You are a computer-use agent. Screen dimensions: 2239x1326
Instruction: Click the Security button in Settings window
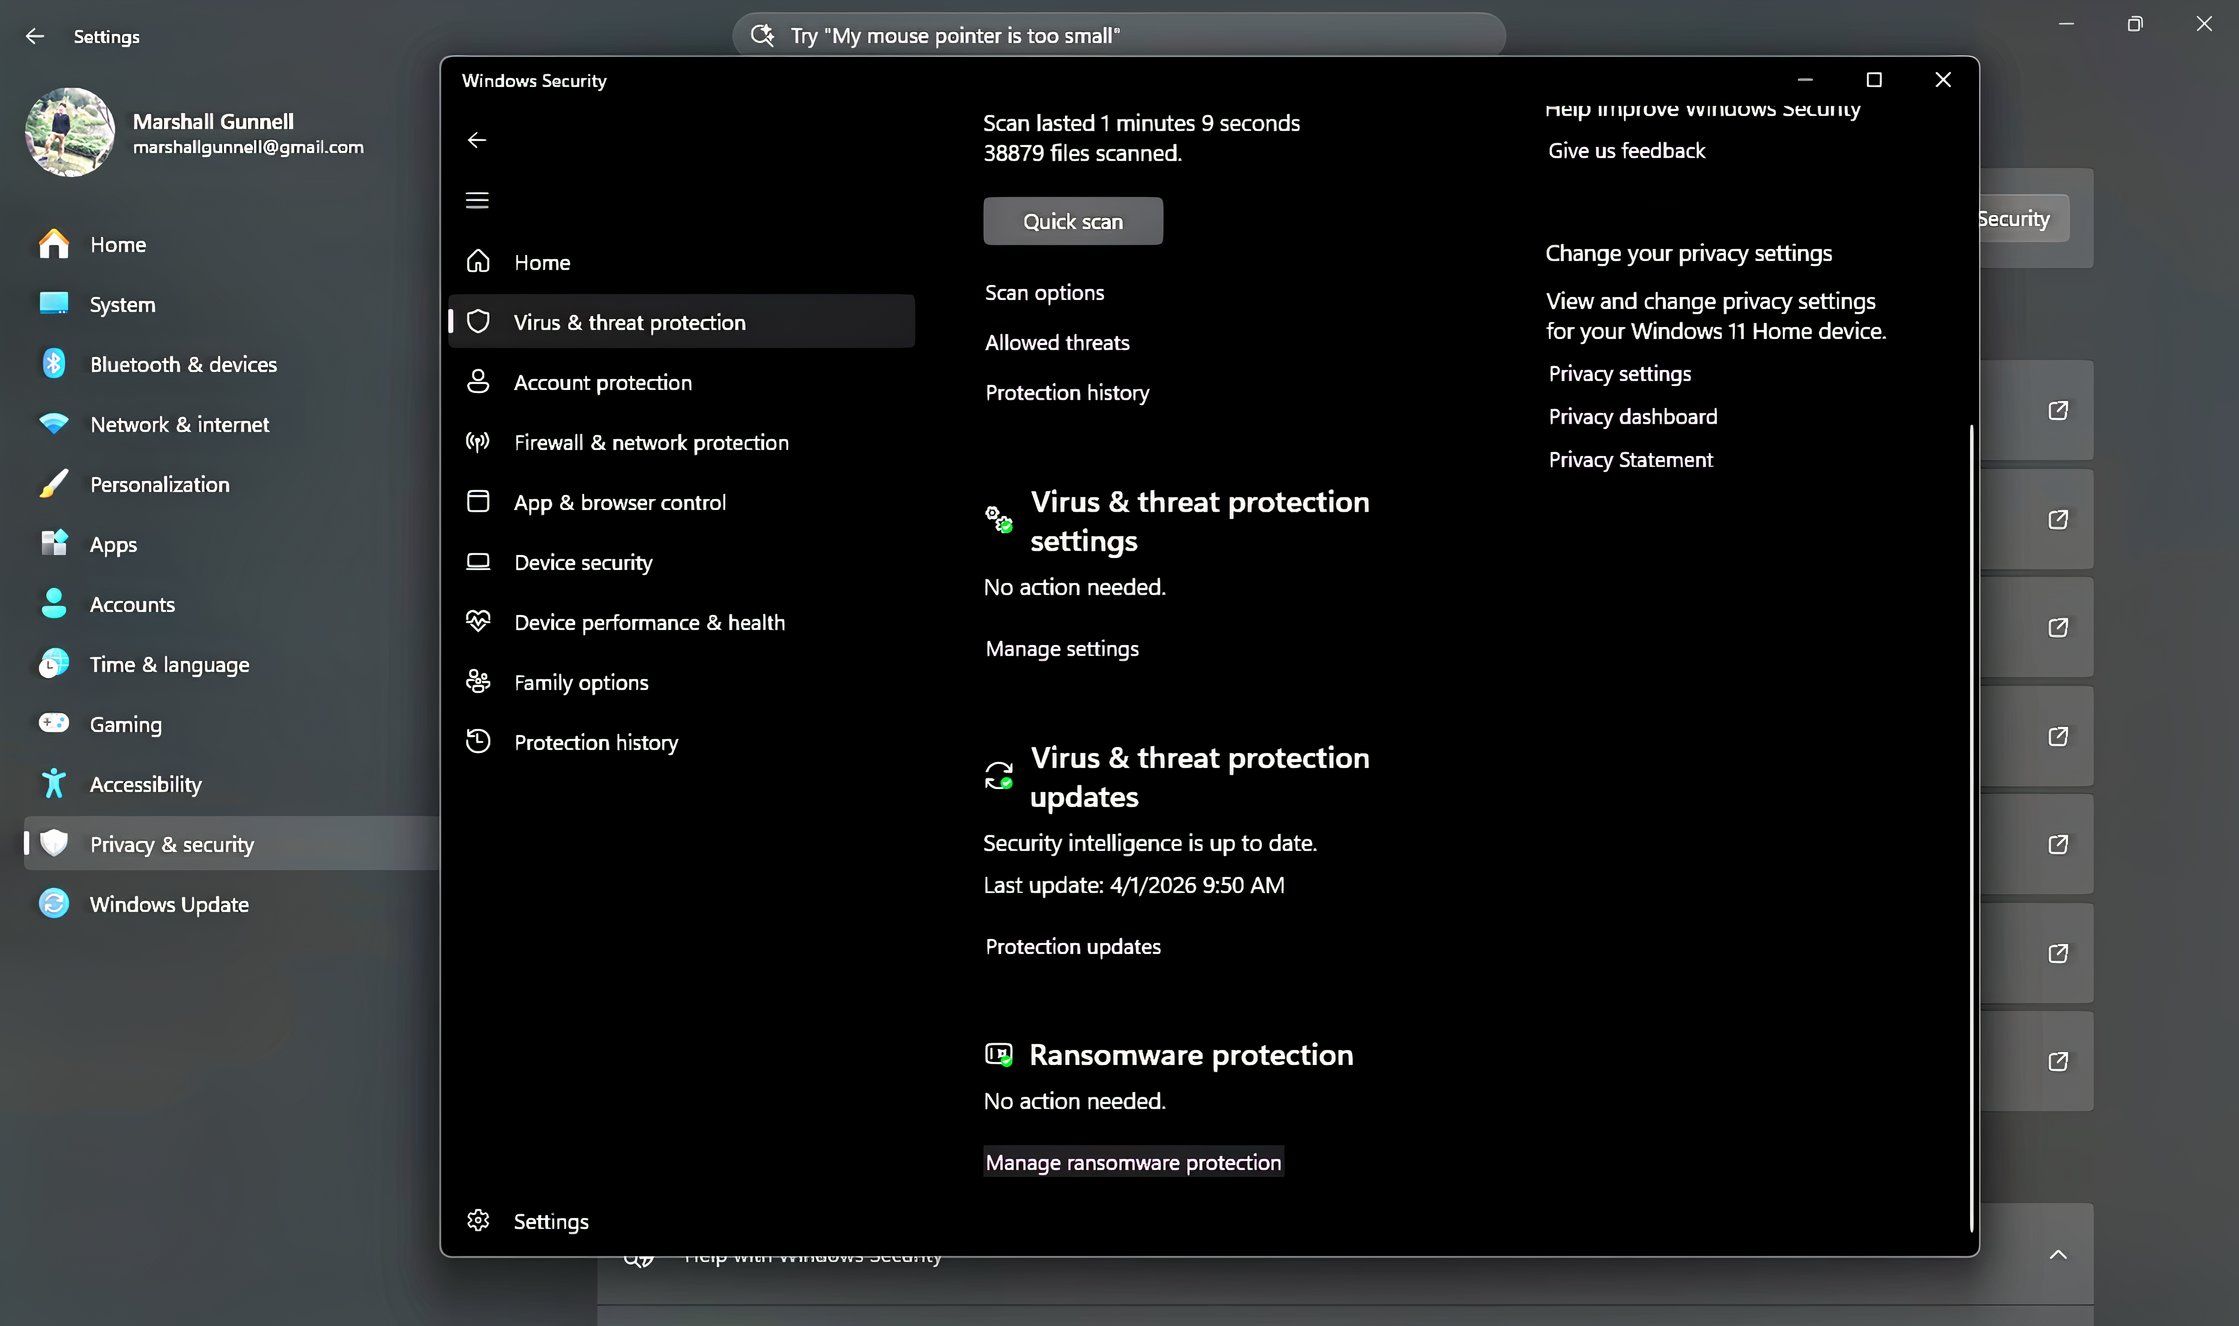(2024, 218)
